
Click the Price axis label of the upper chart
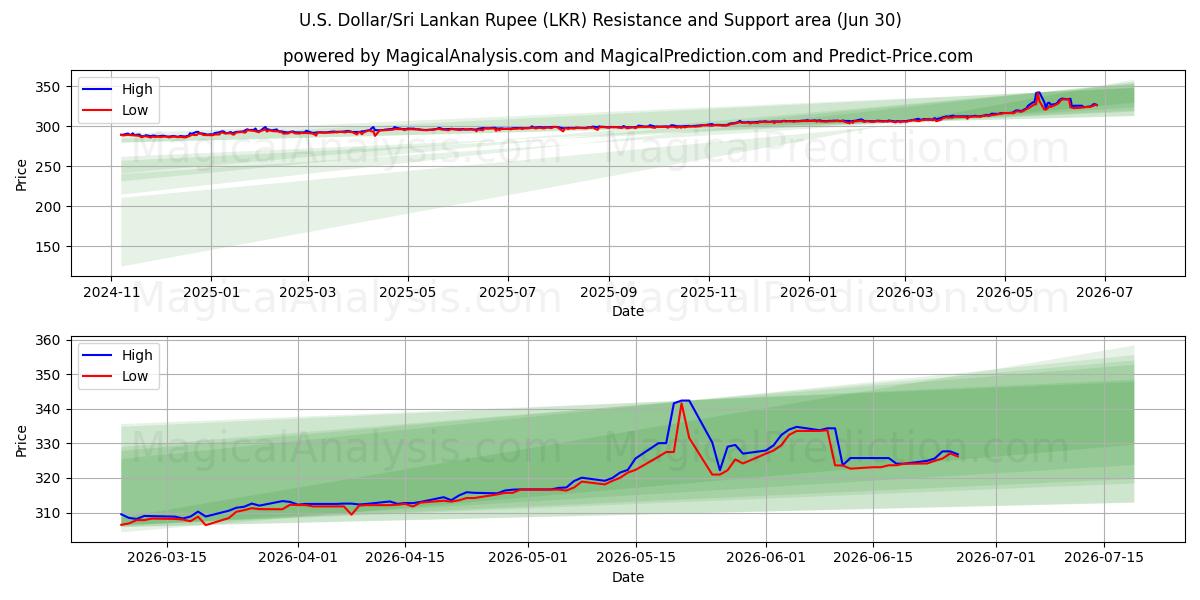coord(22,174)
